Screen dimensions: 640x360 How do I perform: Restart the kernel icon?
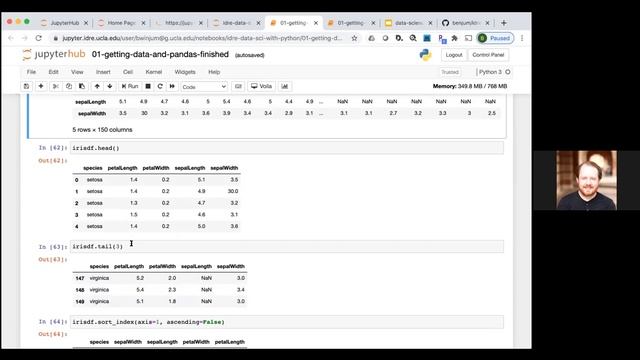160,86
